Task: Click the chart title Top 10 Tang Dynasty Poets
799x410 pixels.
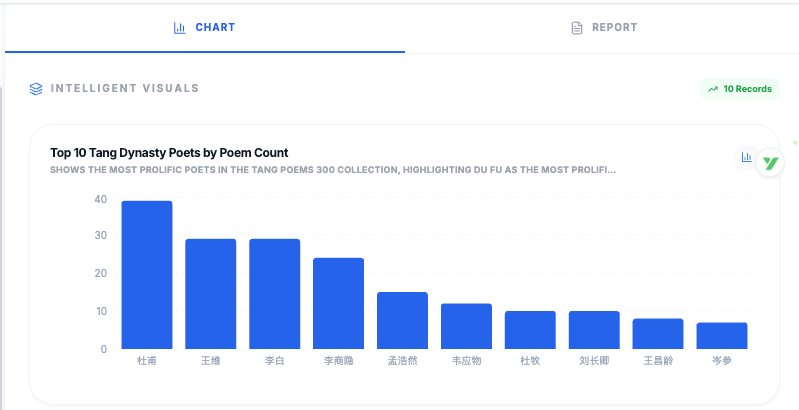Action: pyautogui.click(x=169, y=153)
